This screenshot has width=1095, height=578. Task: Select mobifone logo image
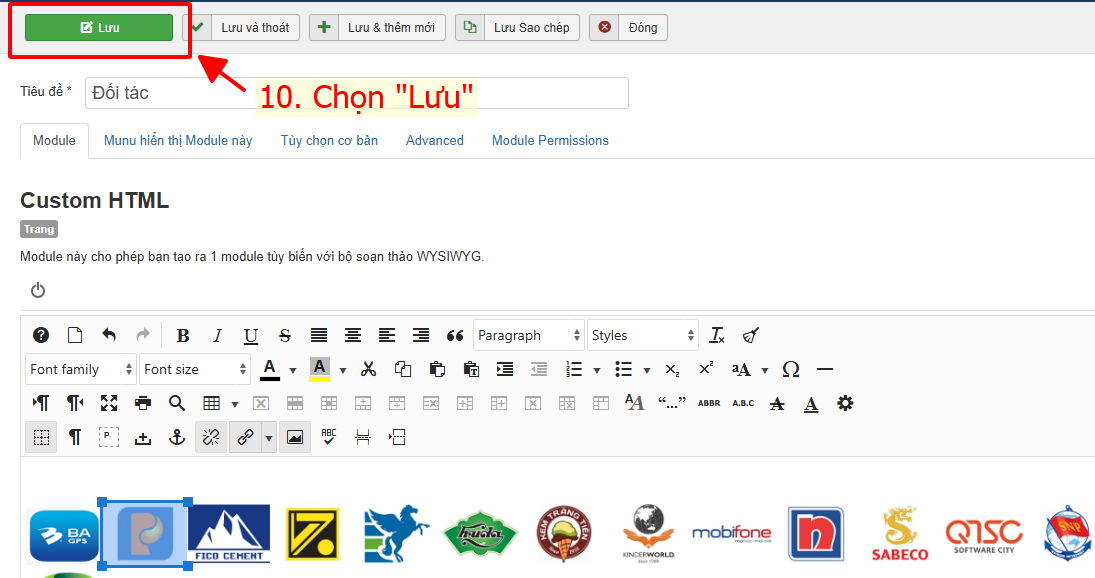click(731, 534)
